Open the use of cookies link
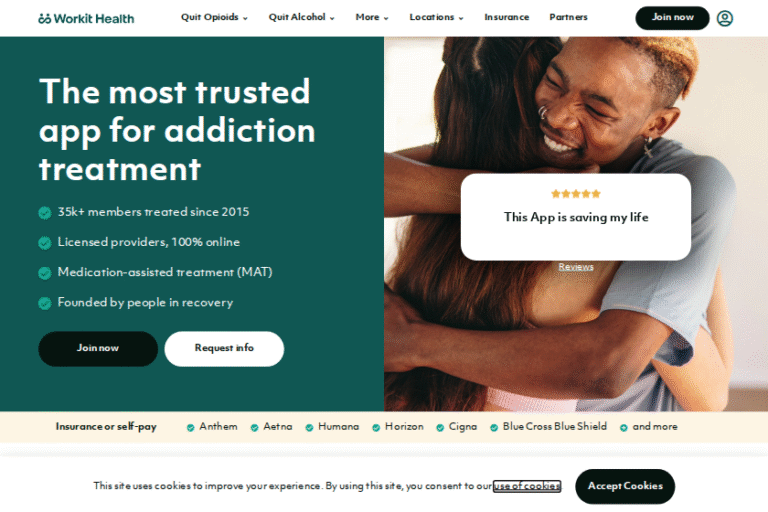Image resolution: width=768 pixels, height=512 pixels. coord(527,486)
